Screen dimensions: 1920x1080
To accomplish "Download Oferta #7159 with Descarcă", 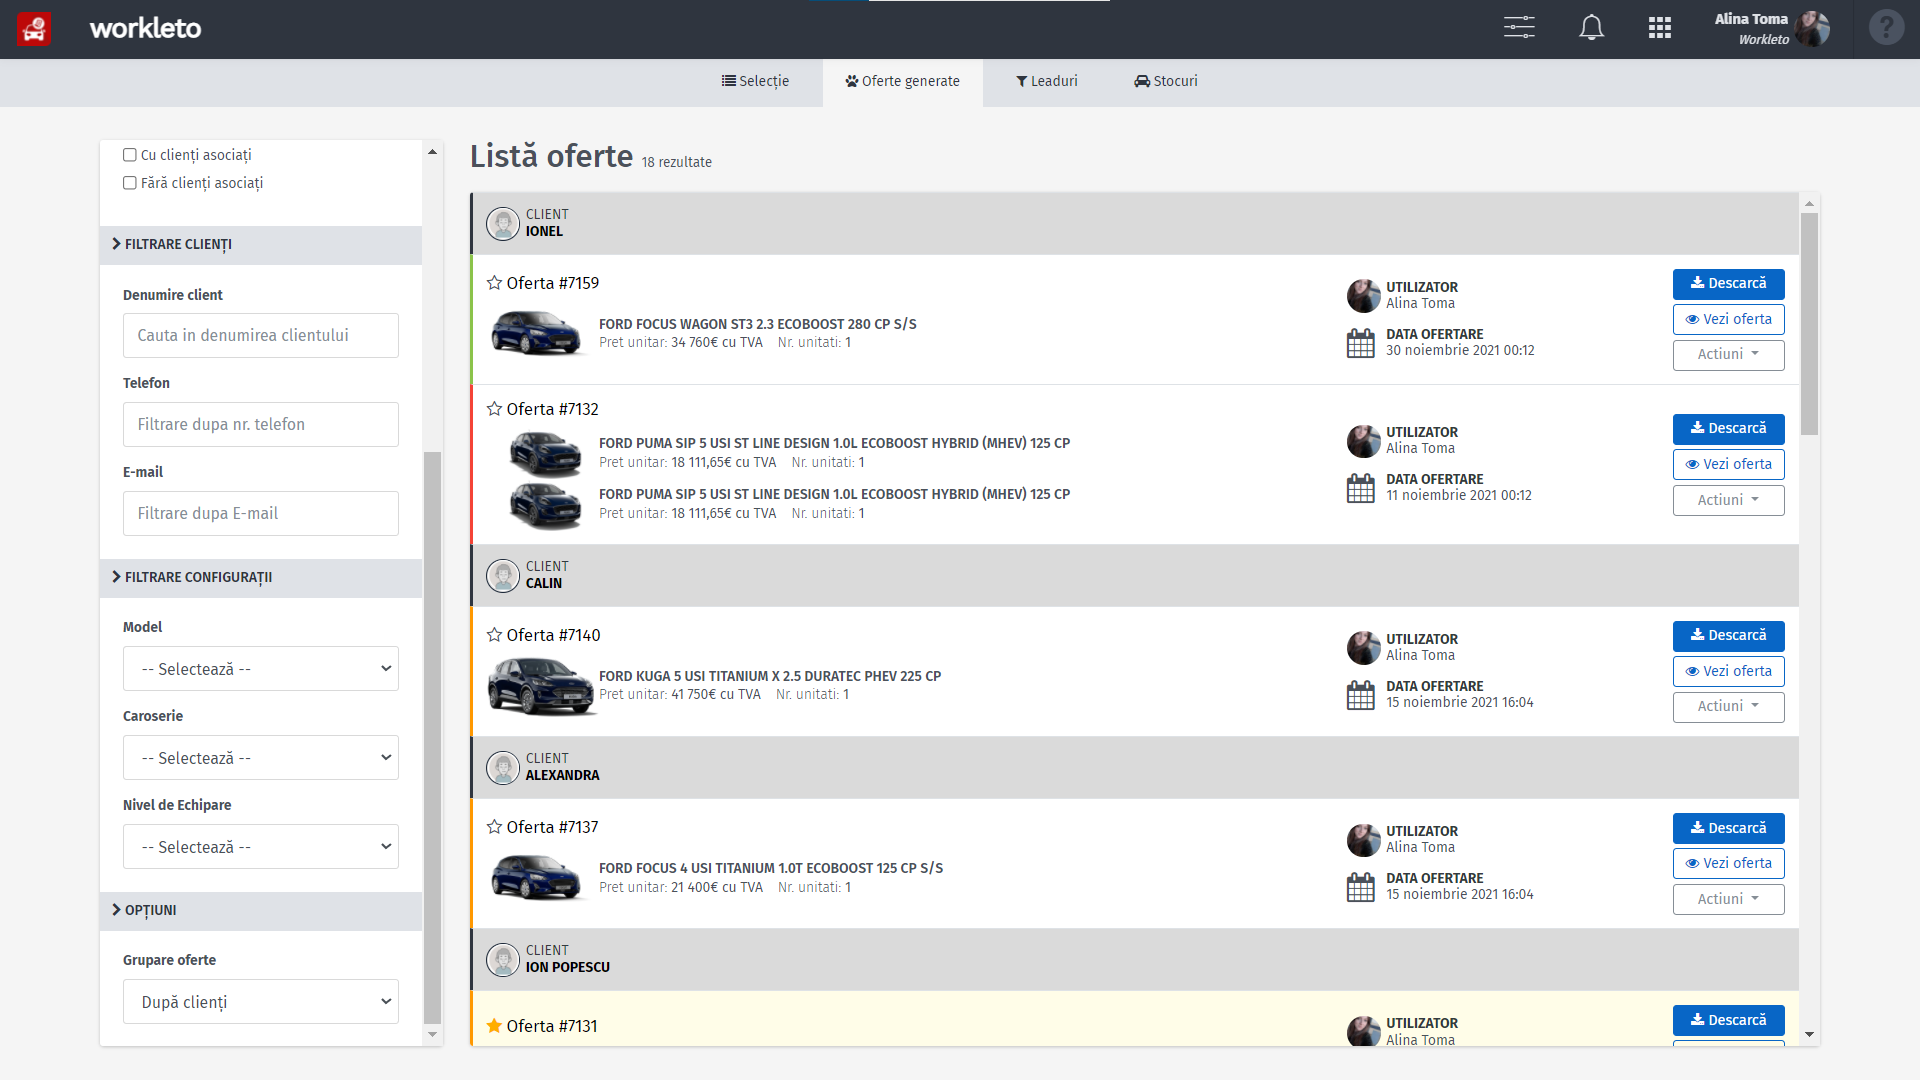I will coord(1728,284).
